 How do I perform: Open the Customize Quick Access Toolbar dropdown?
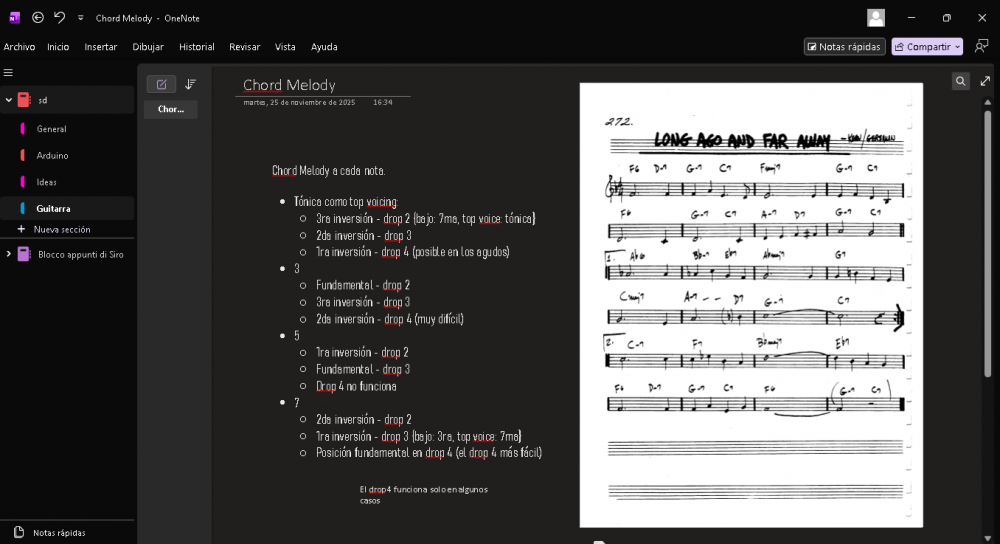click(x=81, y=17)
